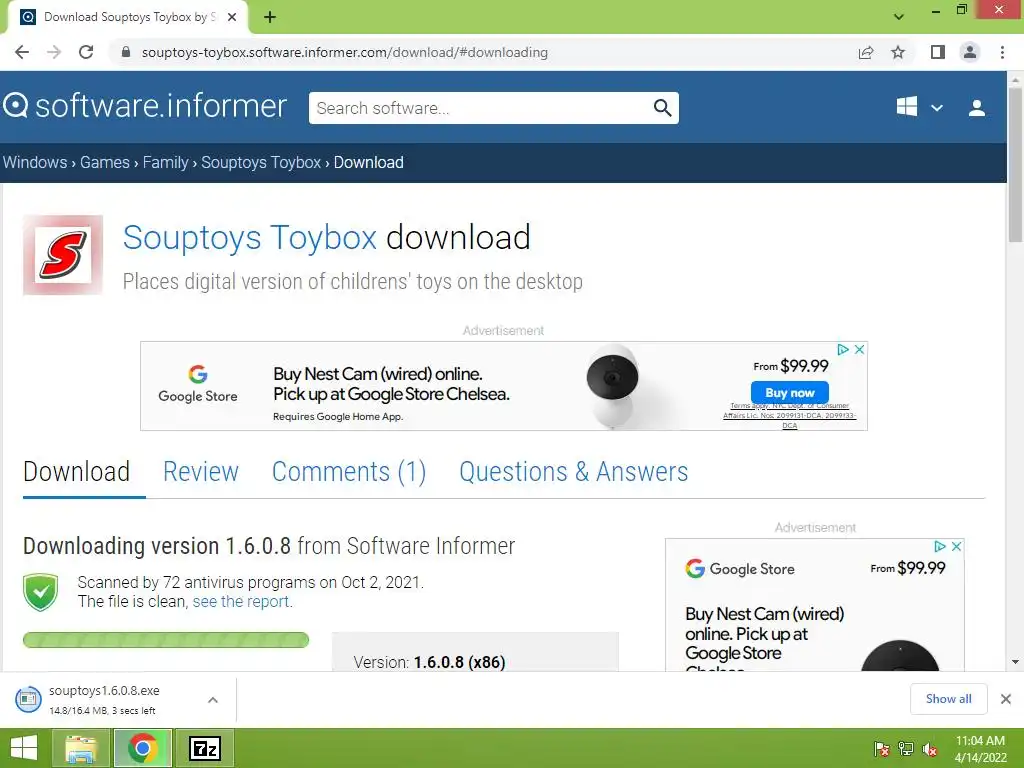The height and width of the screenshot is (768, 1024).
Task: Close the downloads bar
Action: click(x=1006, y=699)
